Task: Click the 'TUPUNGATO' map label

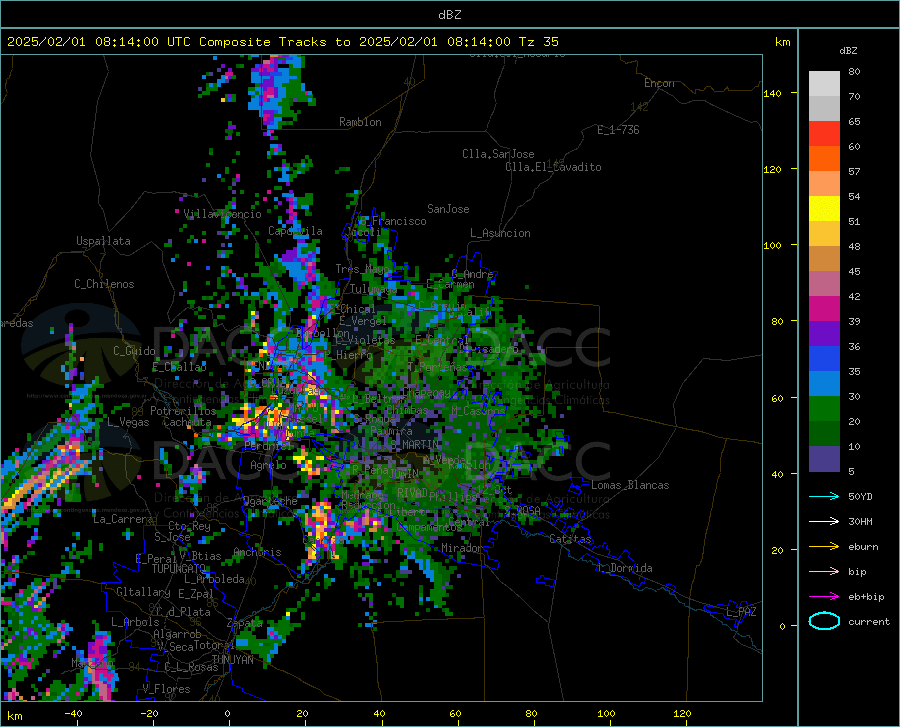Action: (179, 569)
